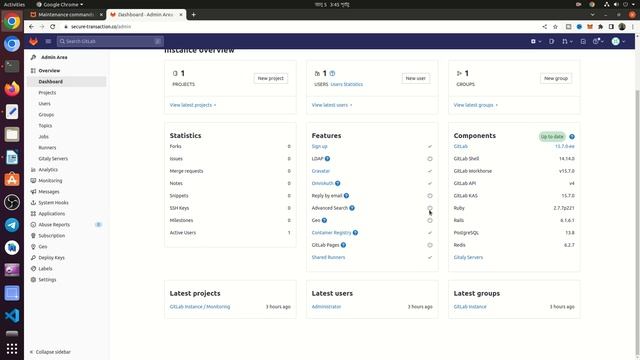Screen dimensions: 640x360
Task: Click the New group button
Action: point(556,78)
